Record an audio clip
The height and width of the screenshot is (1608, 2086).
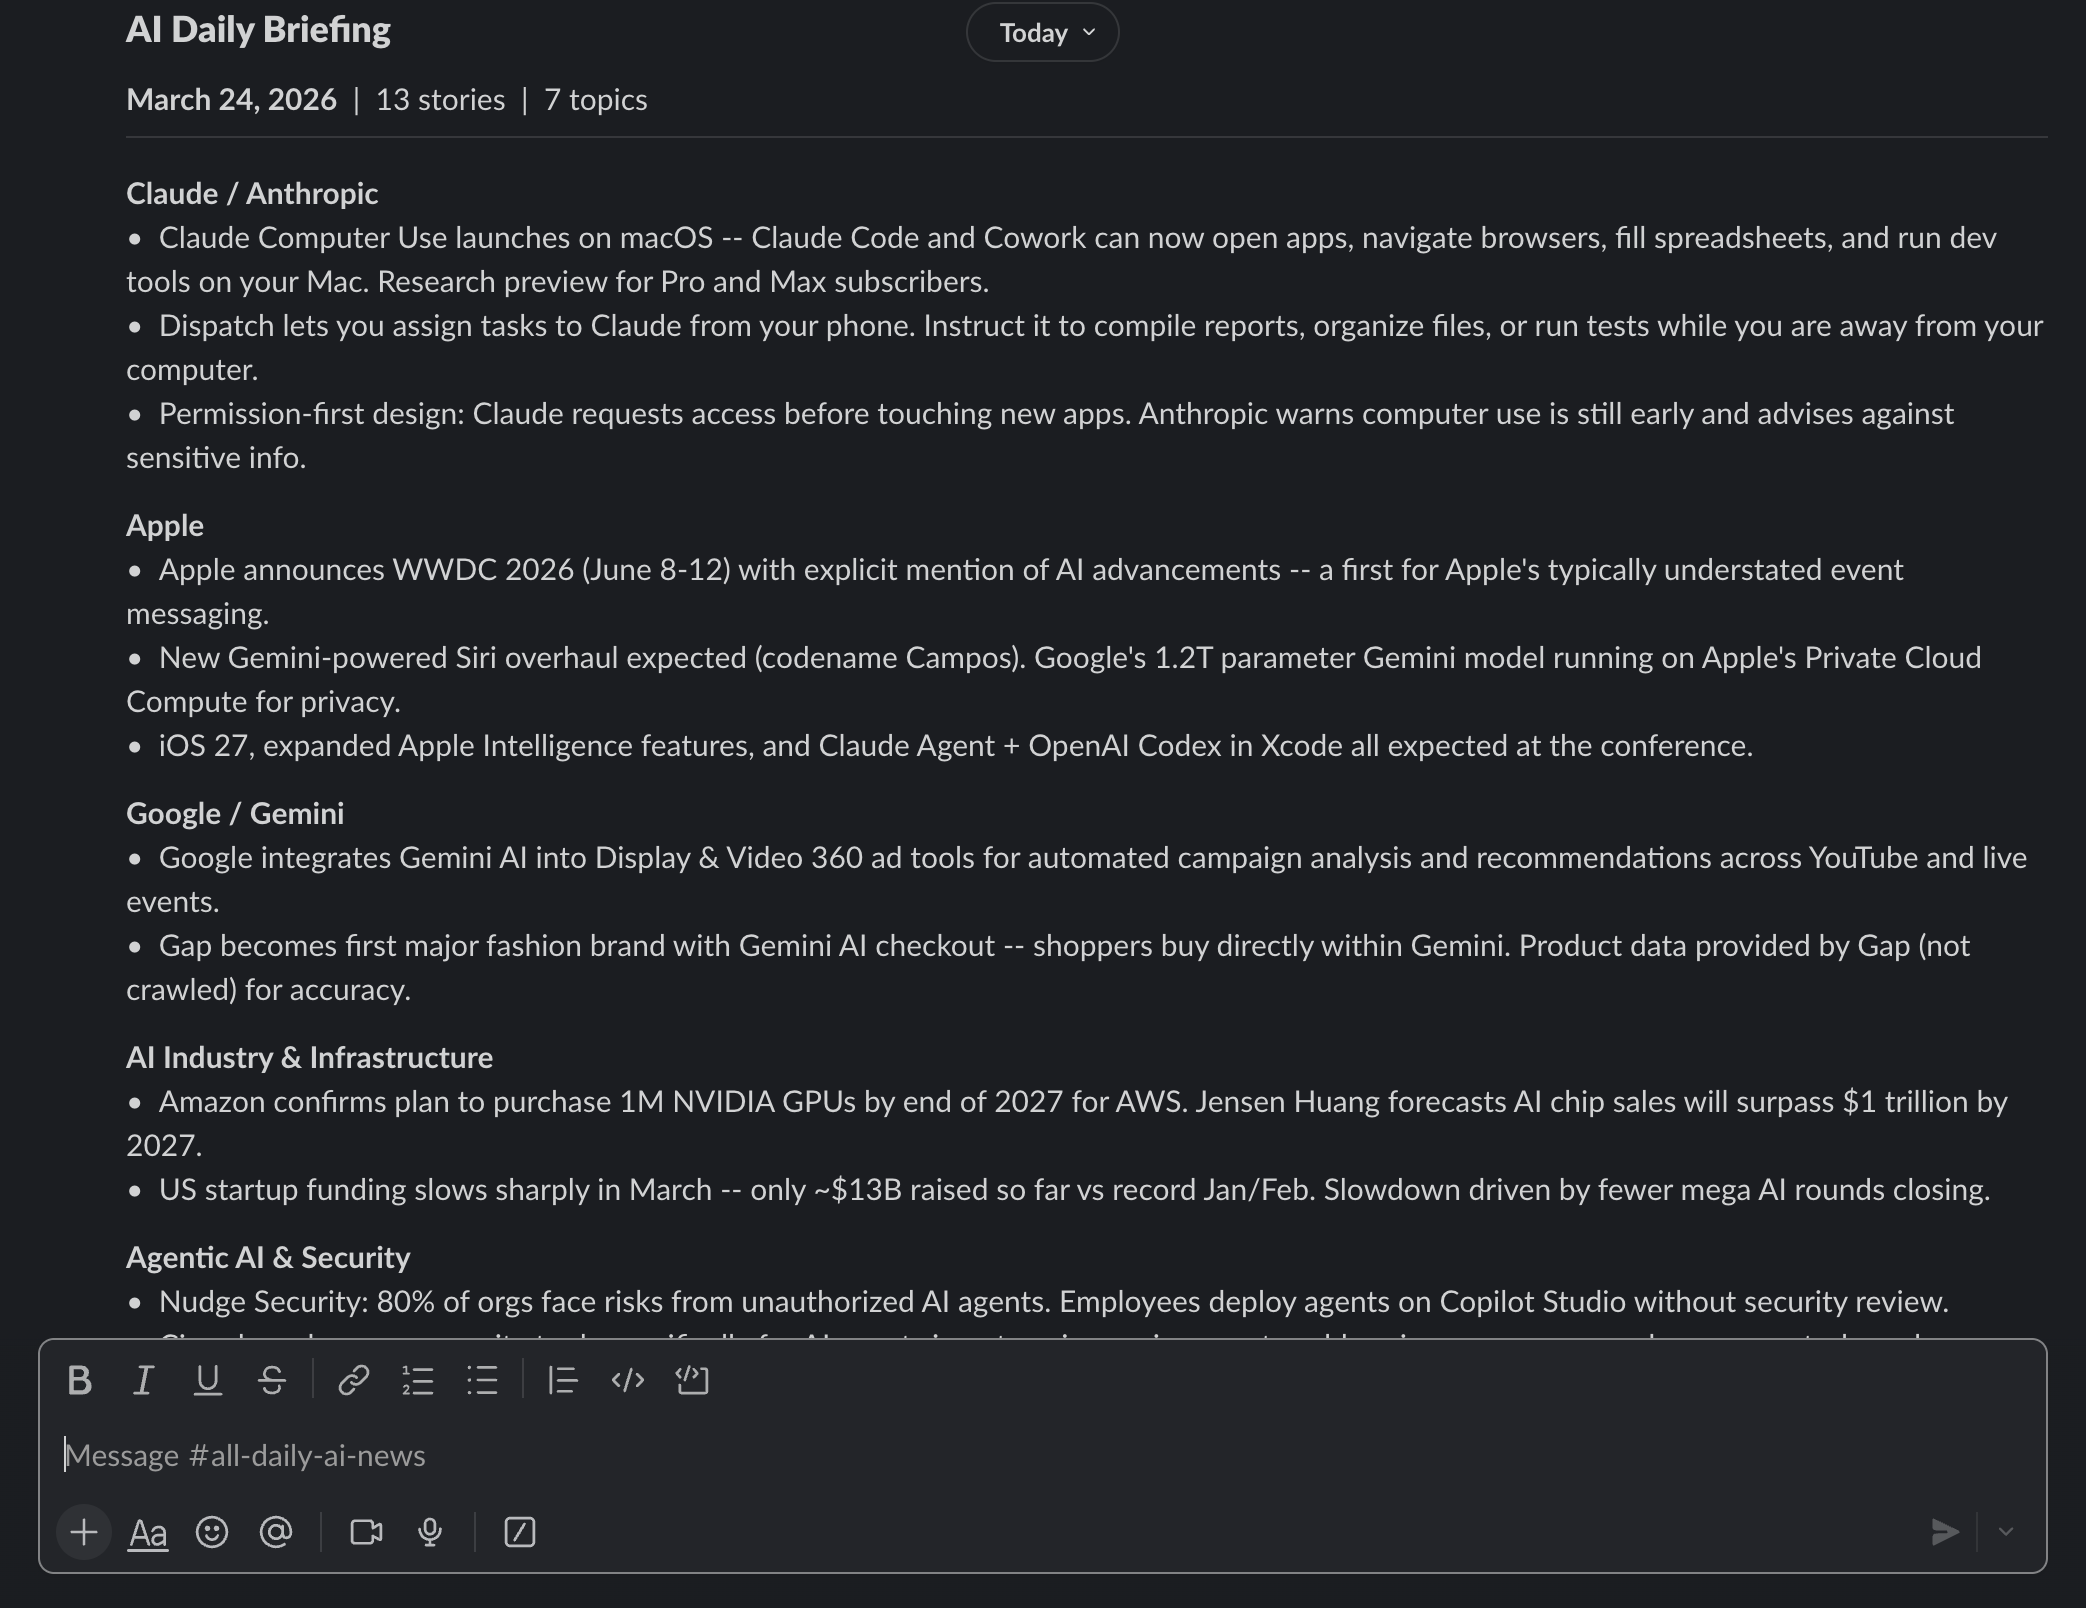(x=428, y=1532)
